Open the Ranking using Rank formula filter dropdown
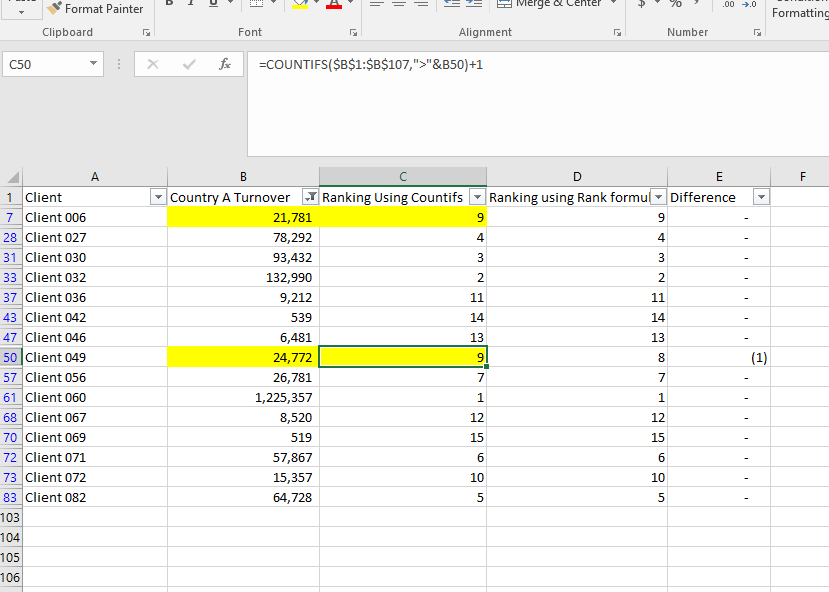 tap(658, 198)
